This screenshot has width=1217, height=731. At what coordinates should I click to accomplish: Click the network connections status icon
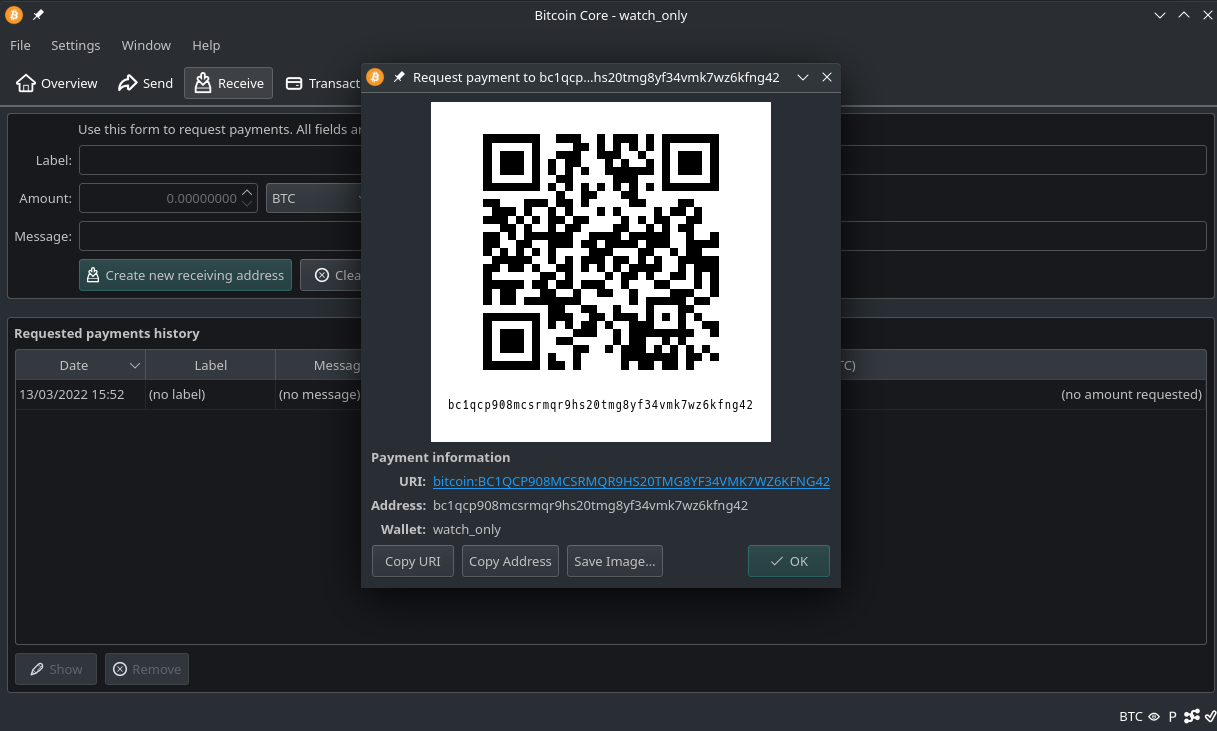click(1192, 716)
